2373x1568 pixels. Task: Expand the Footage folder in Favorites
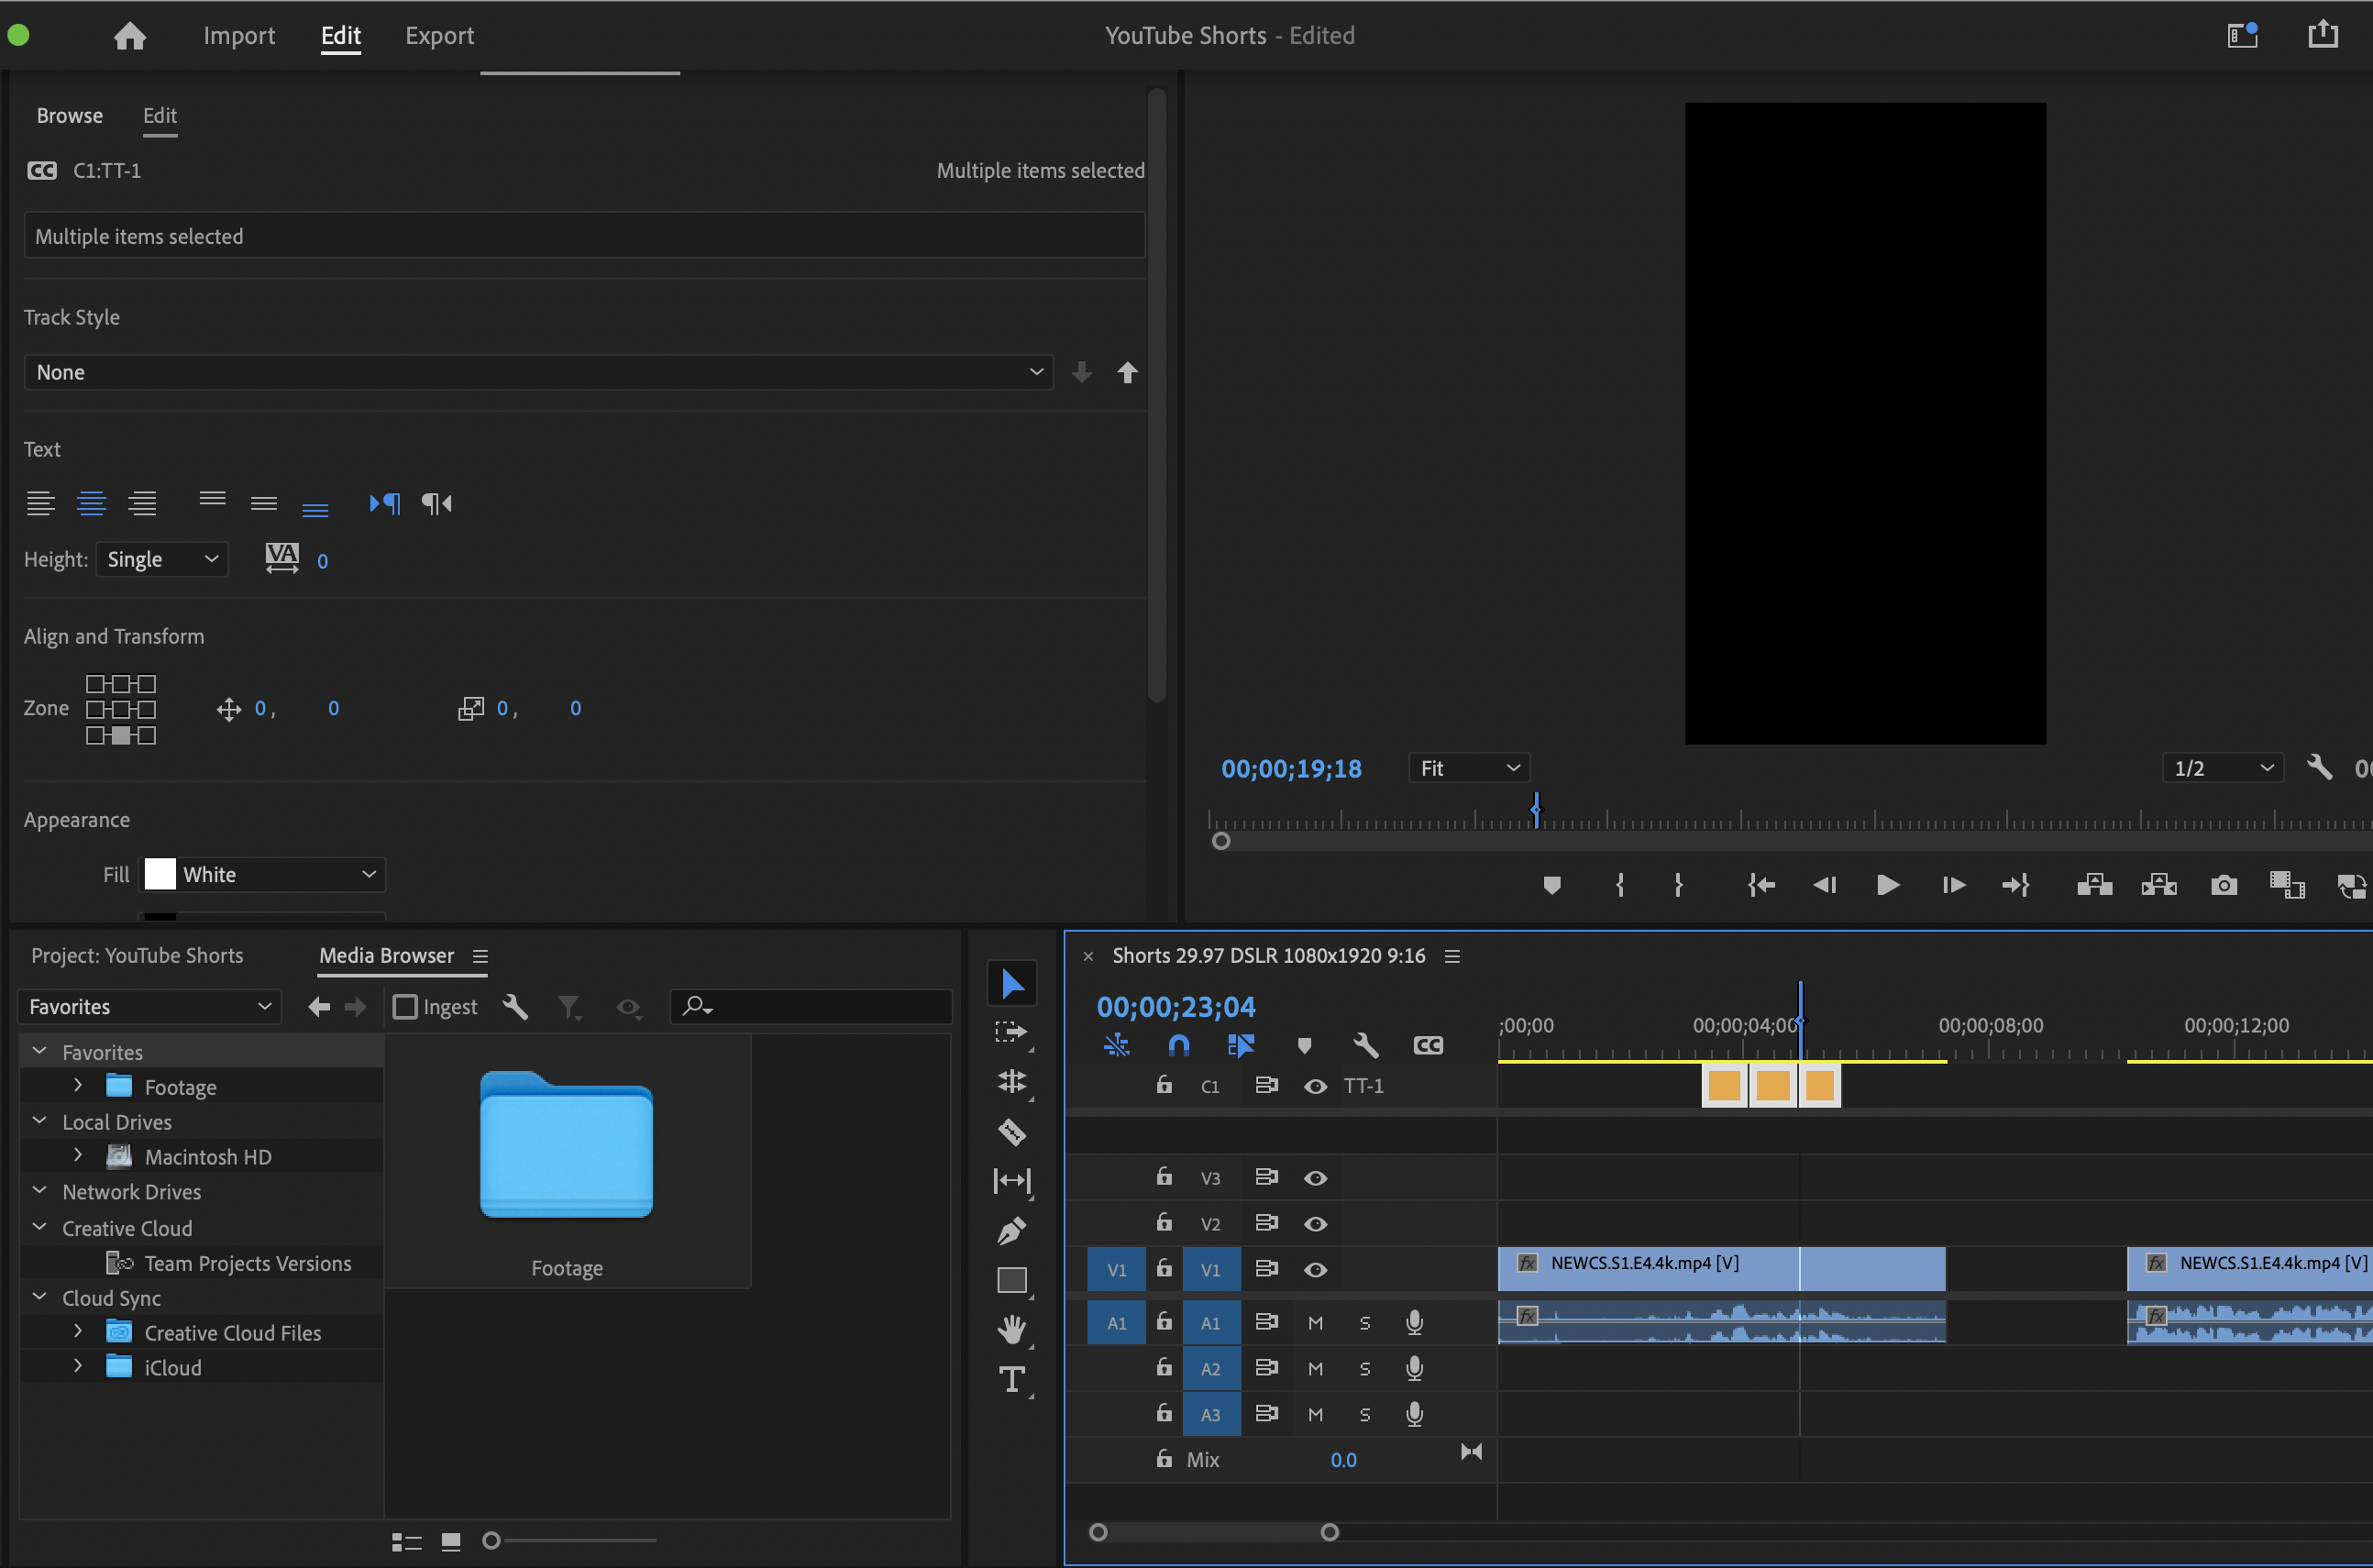click(77, 1086)
